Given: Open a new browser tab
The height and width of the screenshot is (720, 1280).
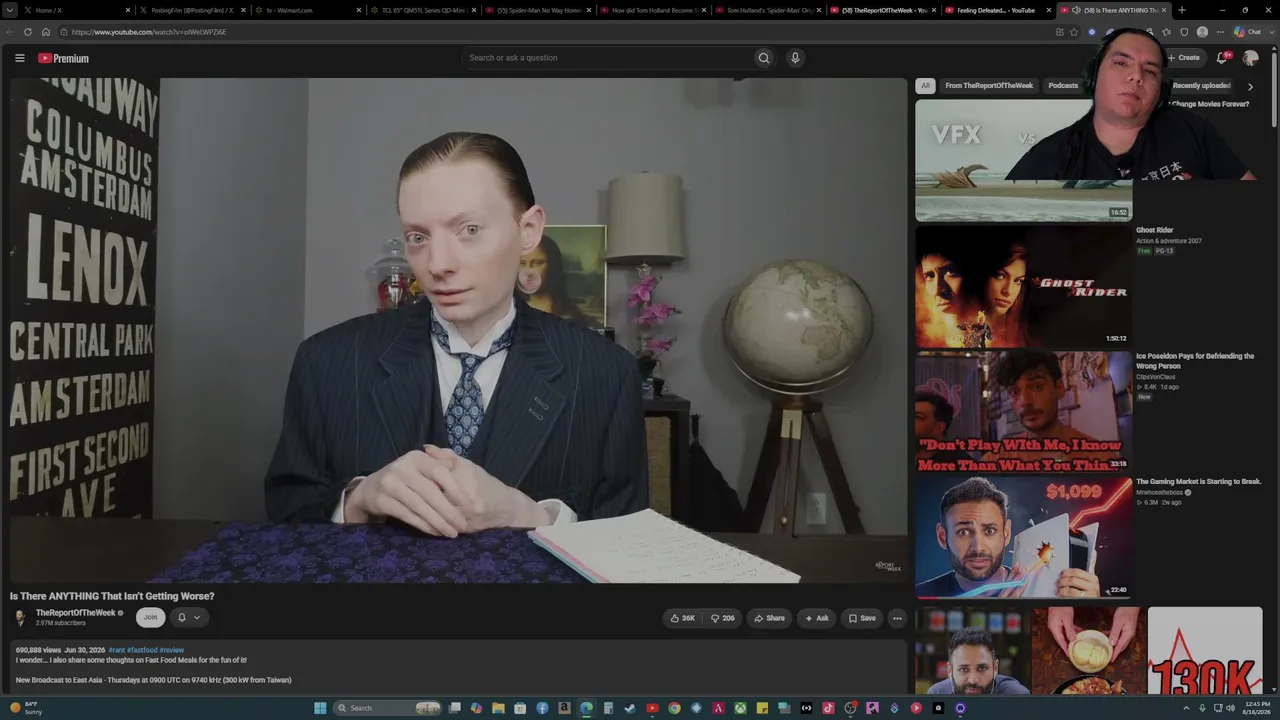Looking at the screenshot, I should 1182,10.
